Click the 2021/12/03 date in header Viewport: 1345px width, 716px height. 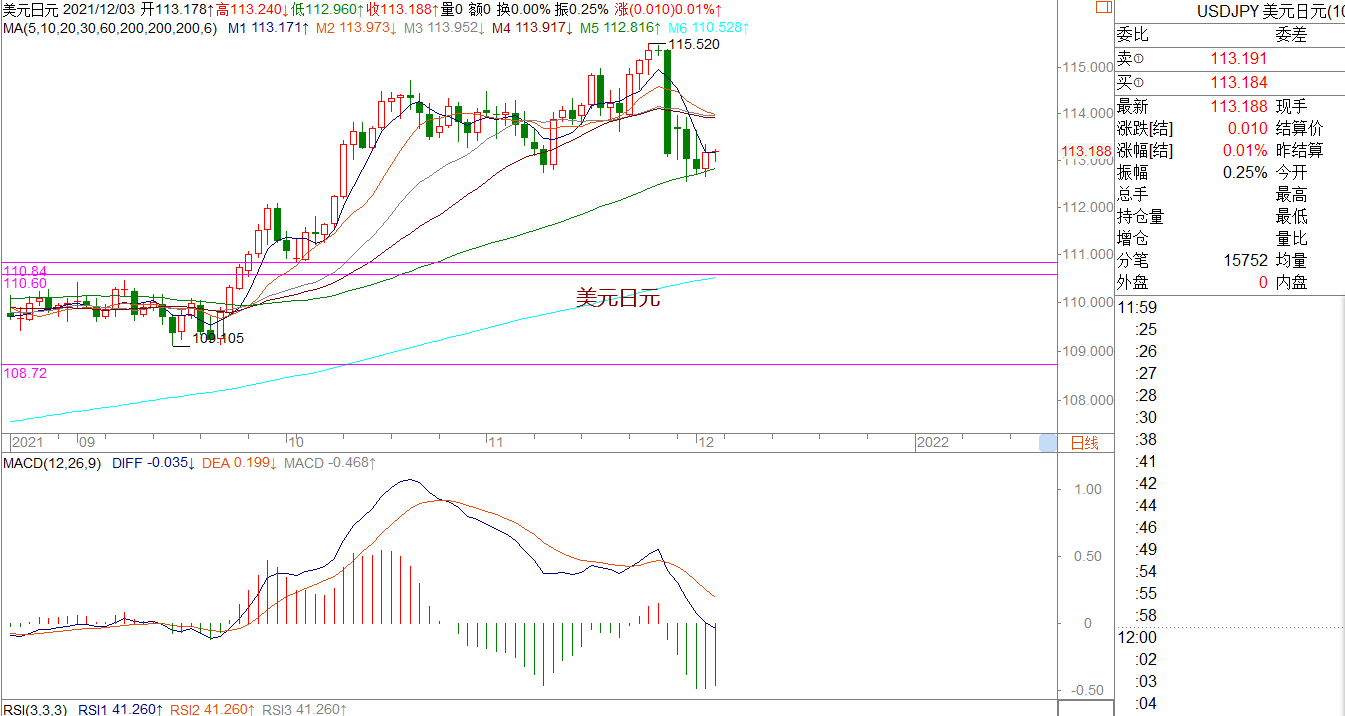pos(100,8)
